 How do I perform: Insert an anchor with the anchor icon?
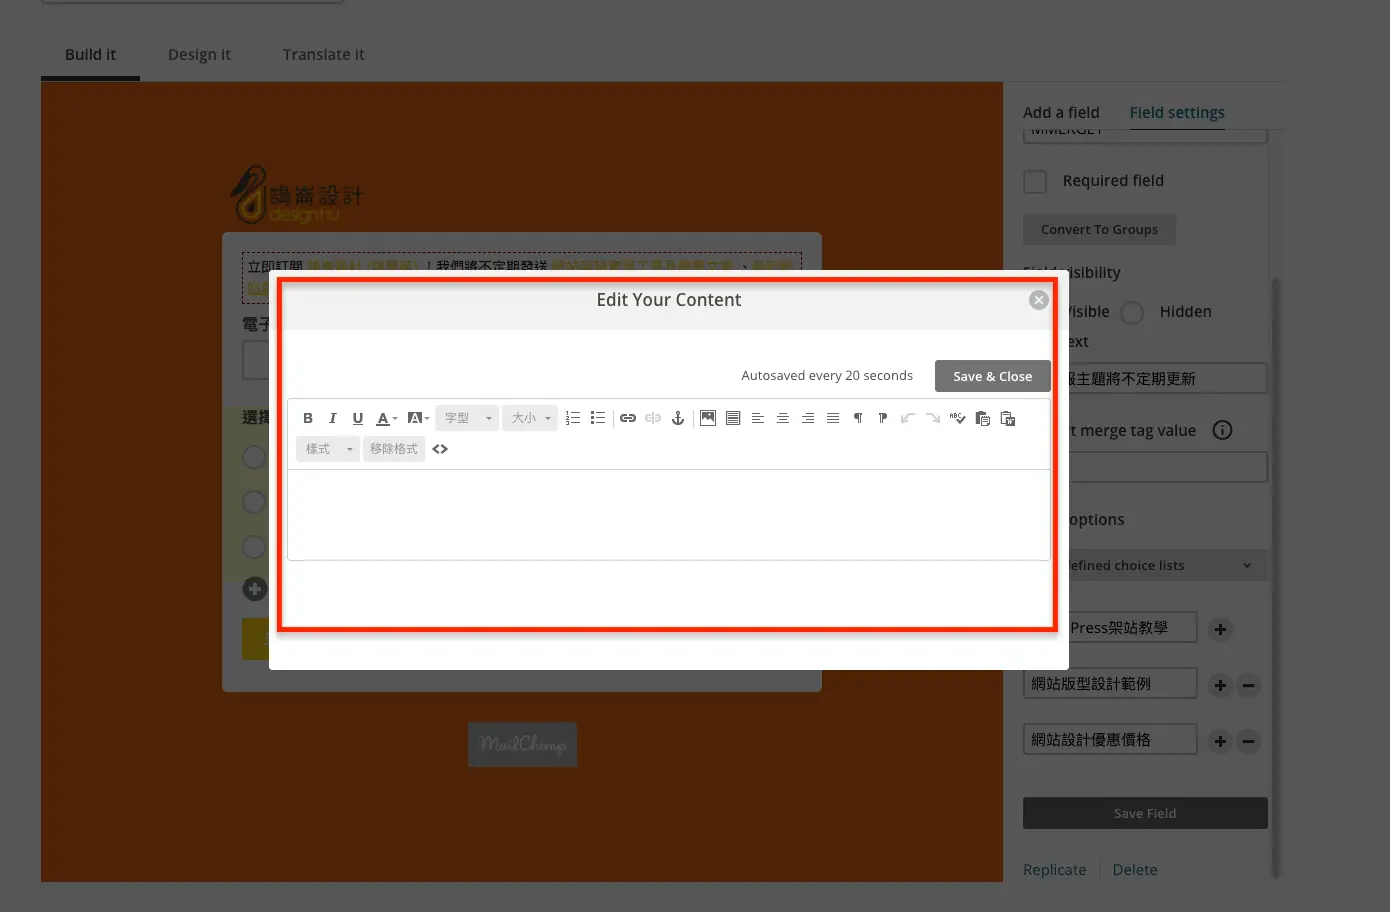[x=678, y=418]
